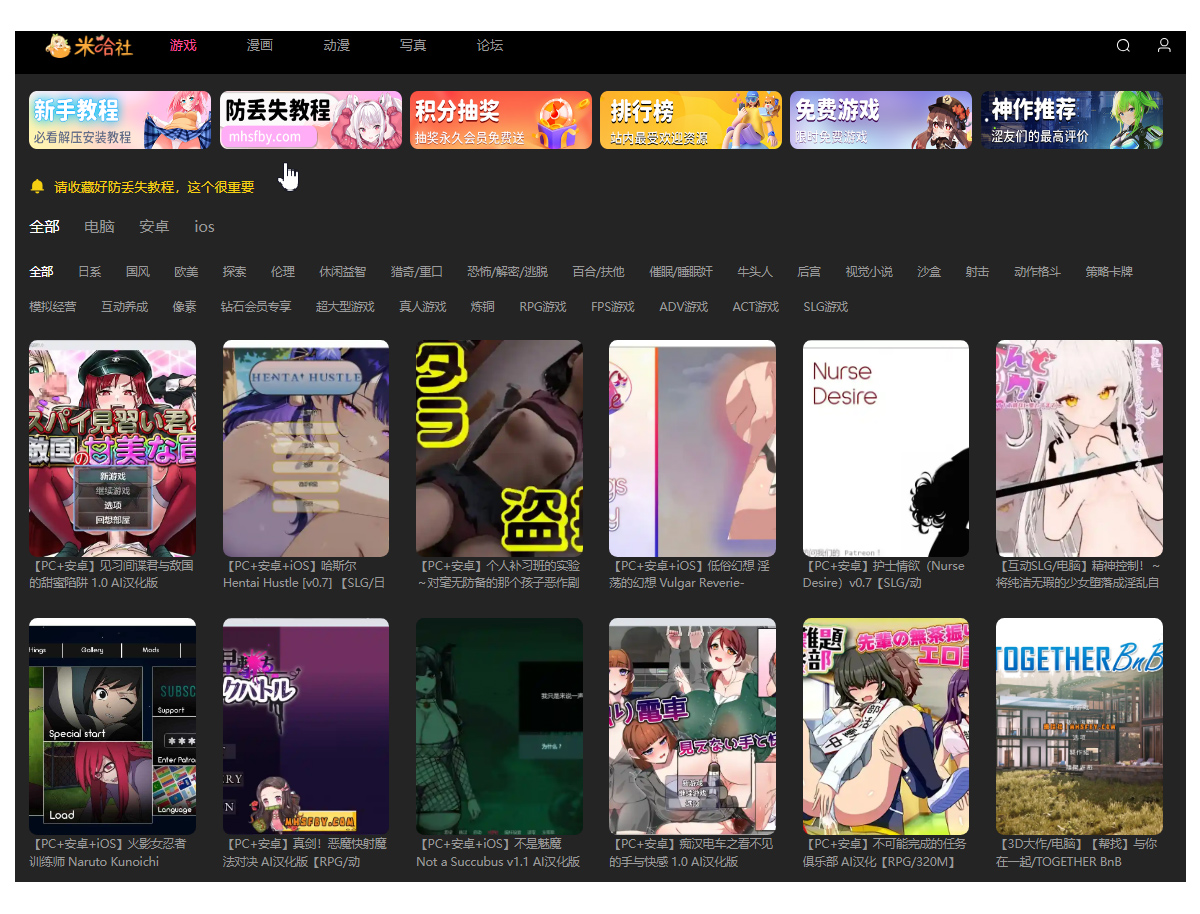This screenshot has height=914, width=1200.
Task: Open the 防丢失教程 banner
Action: click(x=310, y=118)
